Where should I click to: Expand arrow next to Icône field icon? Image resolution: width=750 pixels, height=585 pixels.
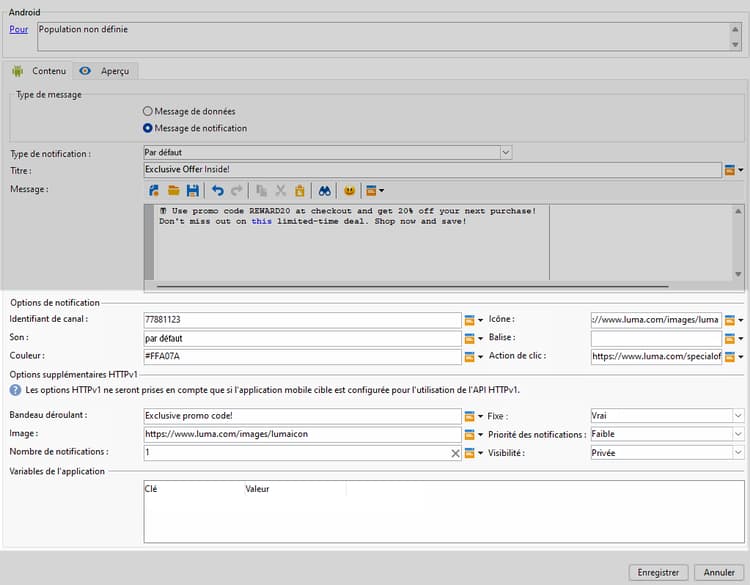[740, 320]
